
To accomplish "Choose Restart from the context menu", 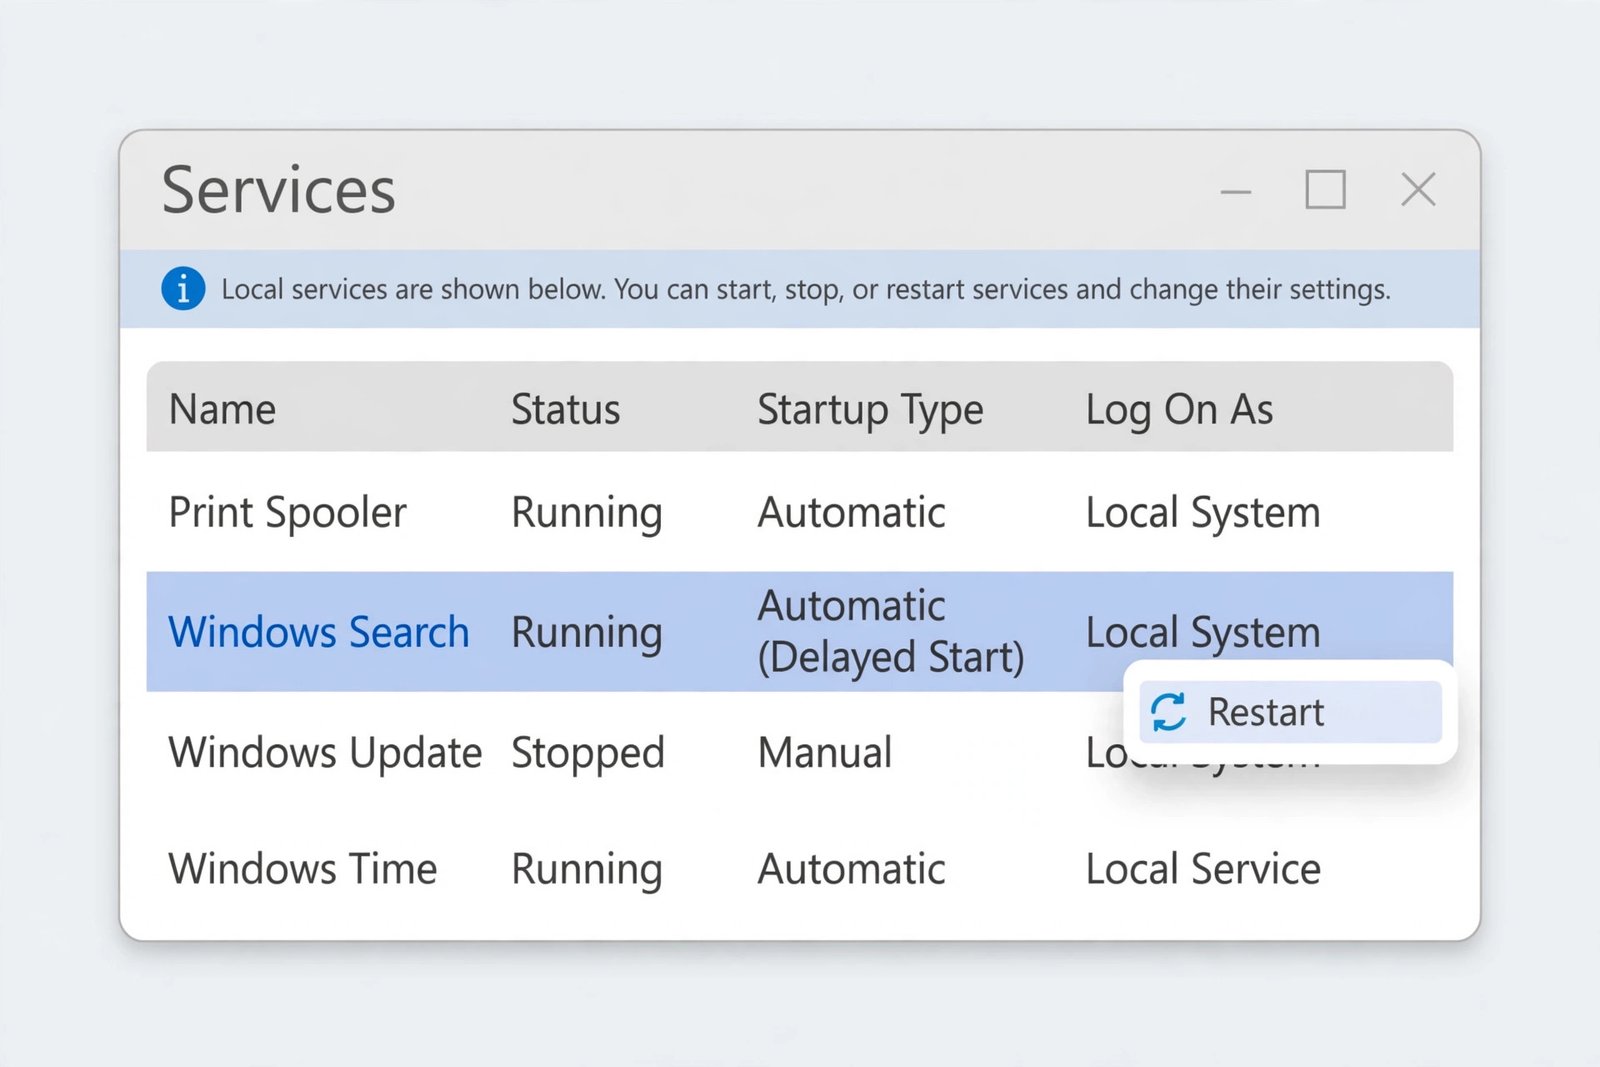I will tap(1290, 712).
